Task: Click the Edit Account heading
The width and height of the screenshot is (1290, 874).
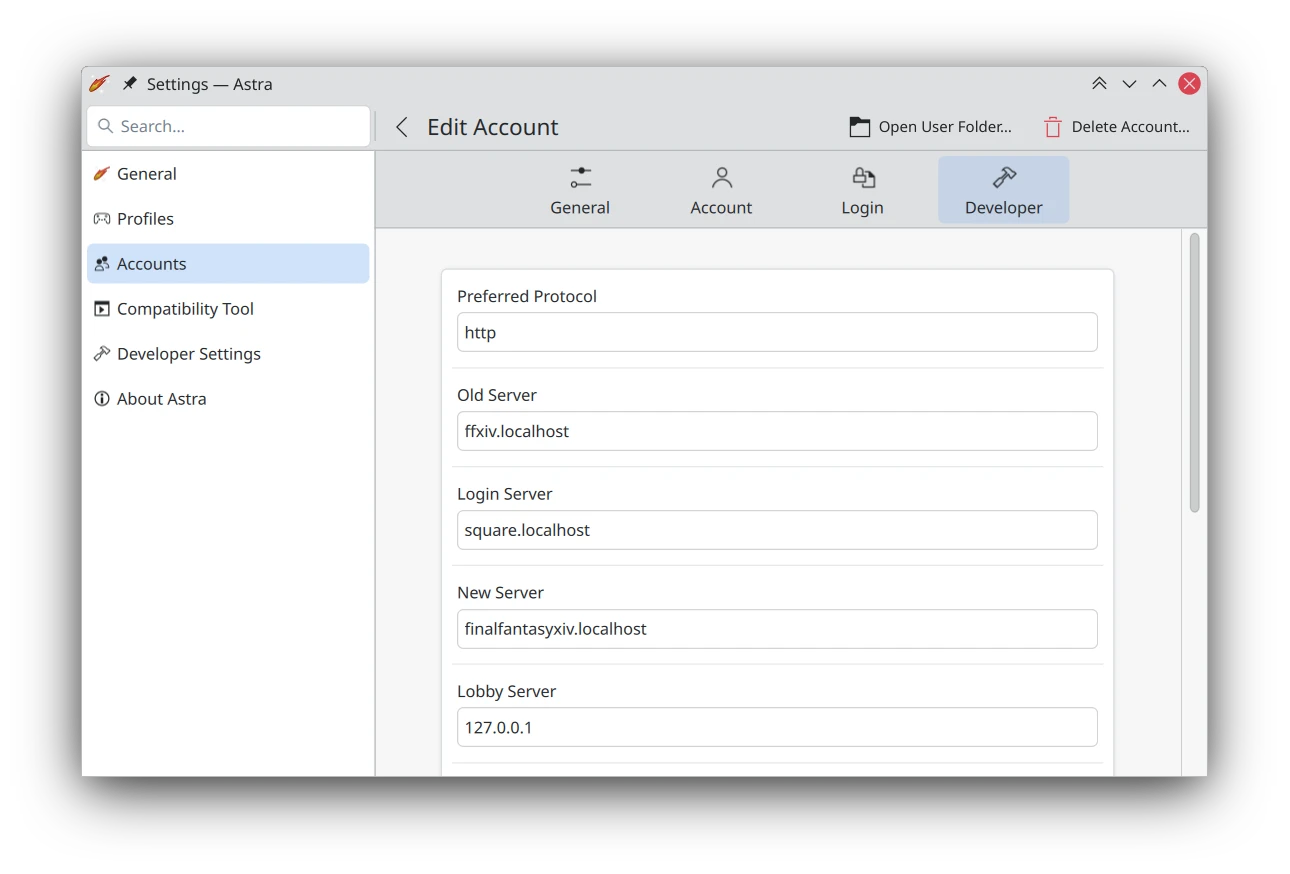Action: [x=492, y=127]
